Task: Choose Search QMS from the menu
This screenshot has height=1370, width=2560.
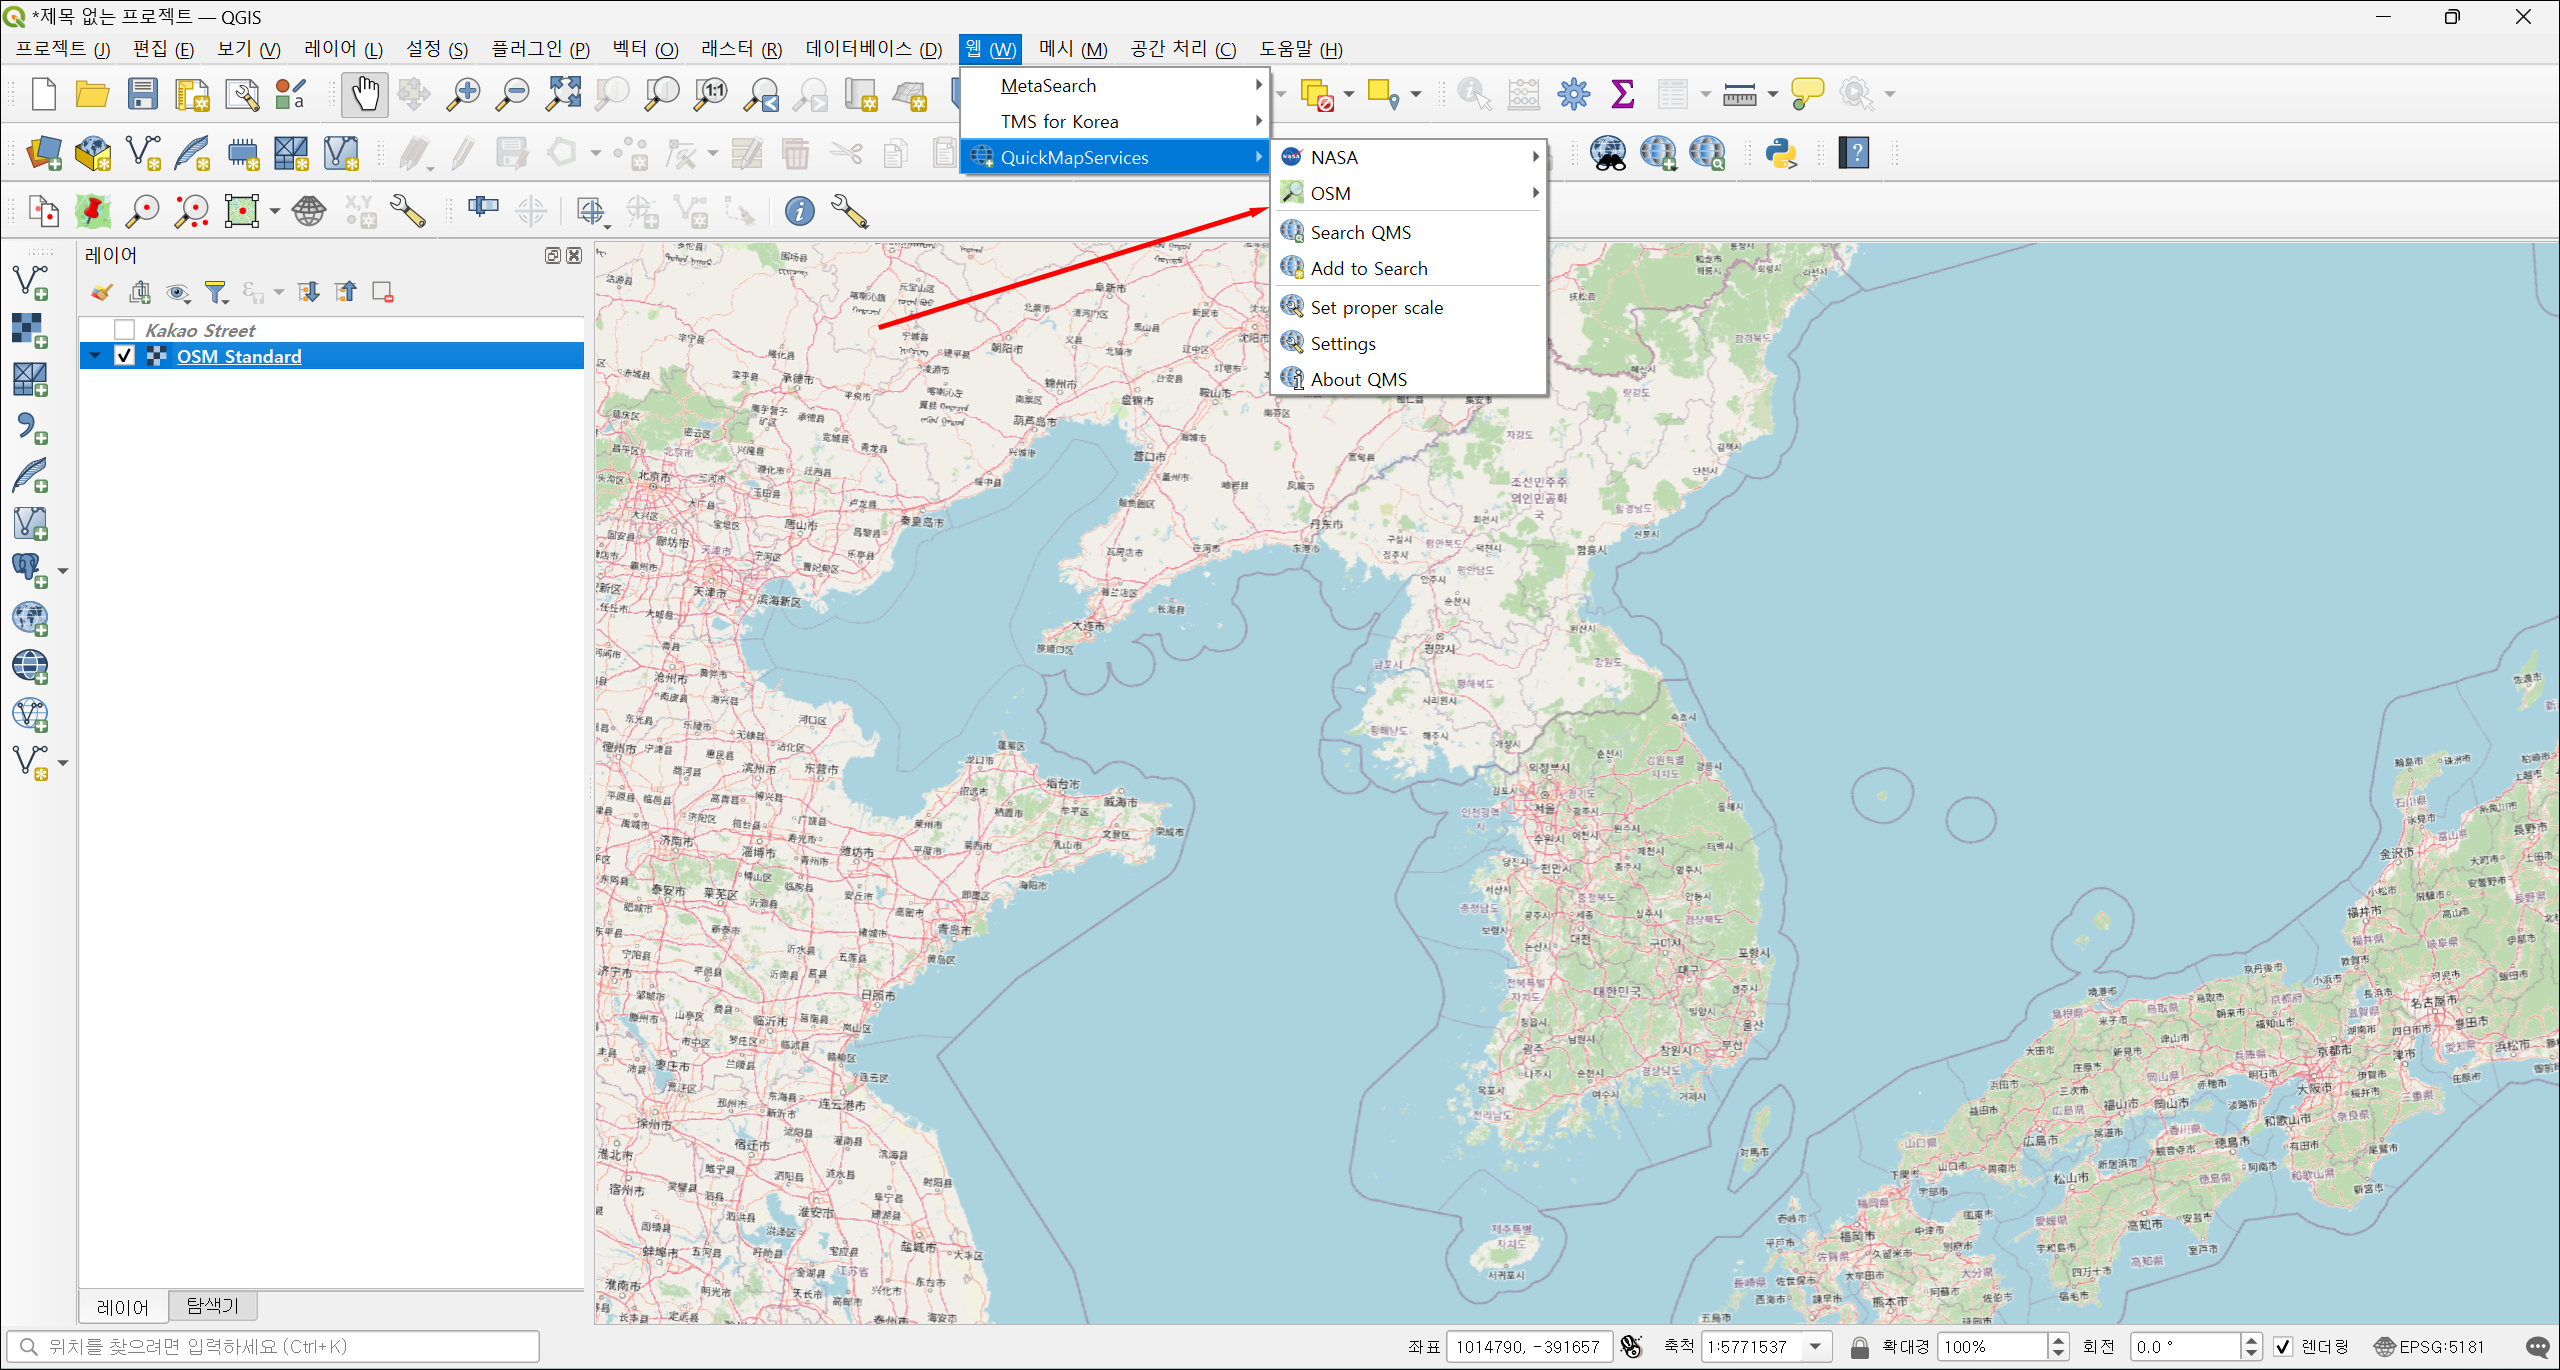Action: 1360,232
